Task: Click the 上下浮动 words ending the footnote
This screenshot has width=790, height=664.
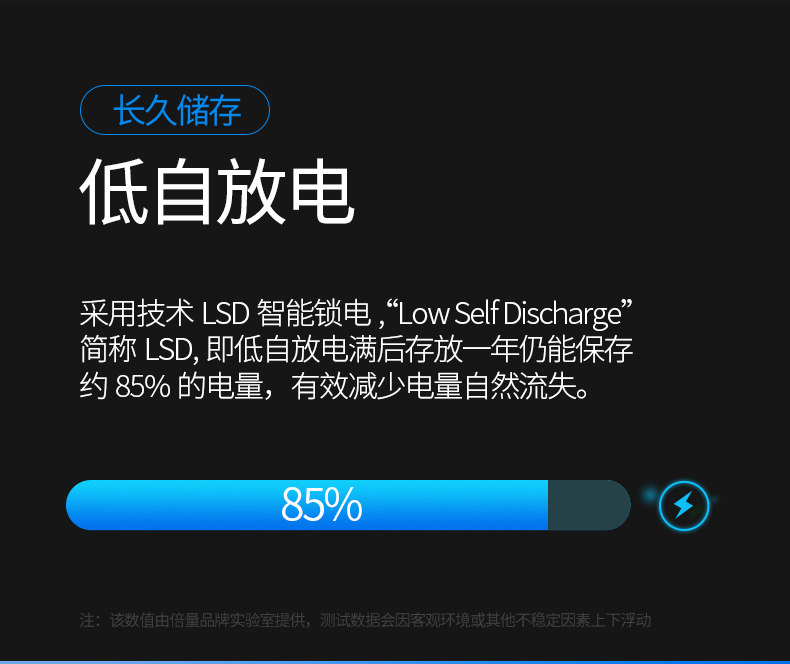Action: [621, 620]
